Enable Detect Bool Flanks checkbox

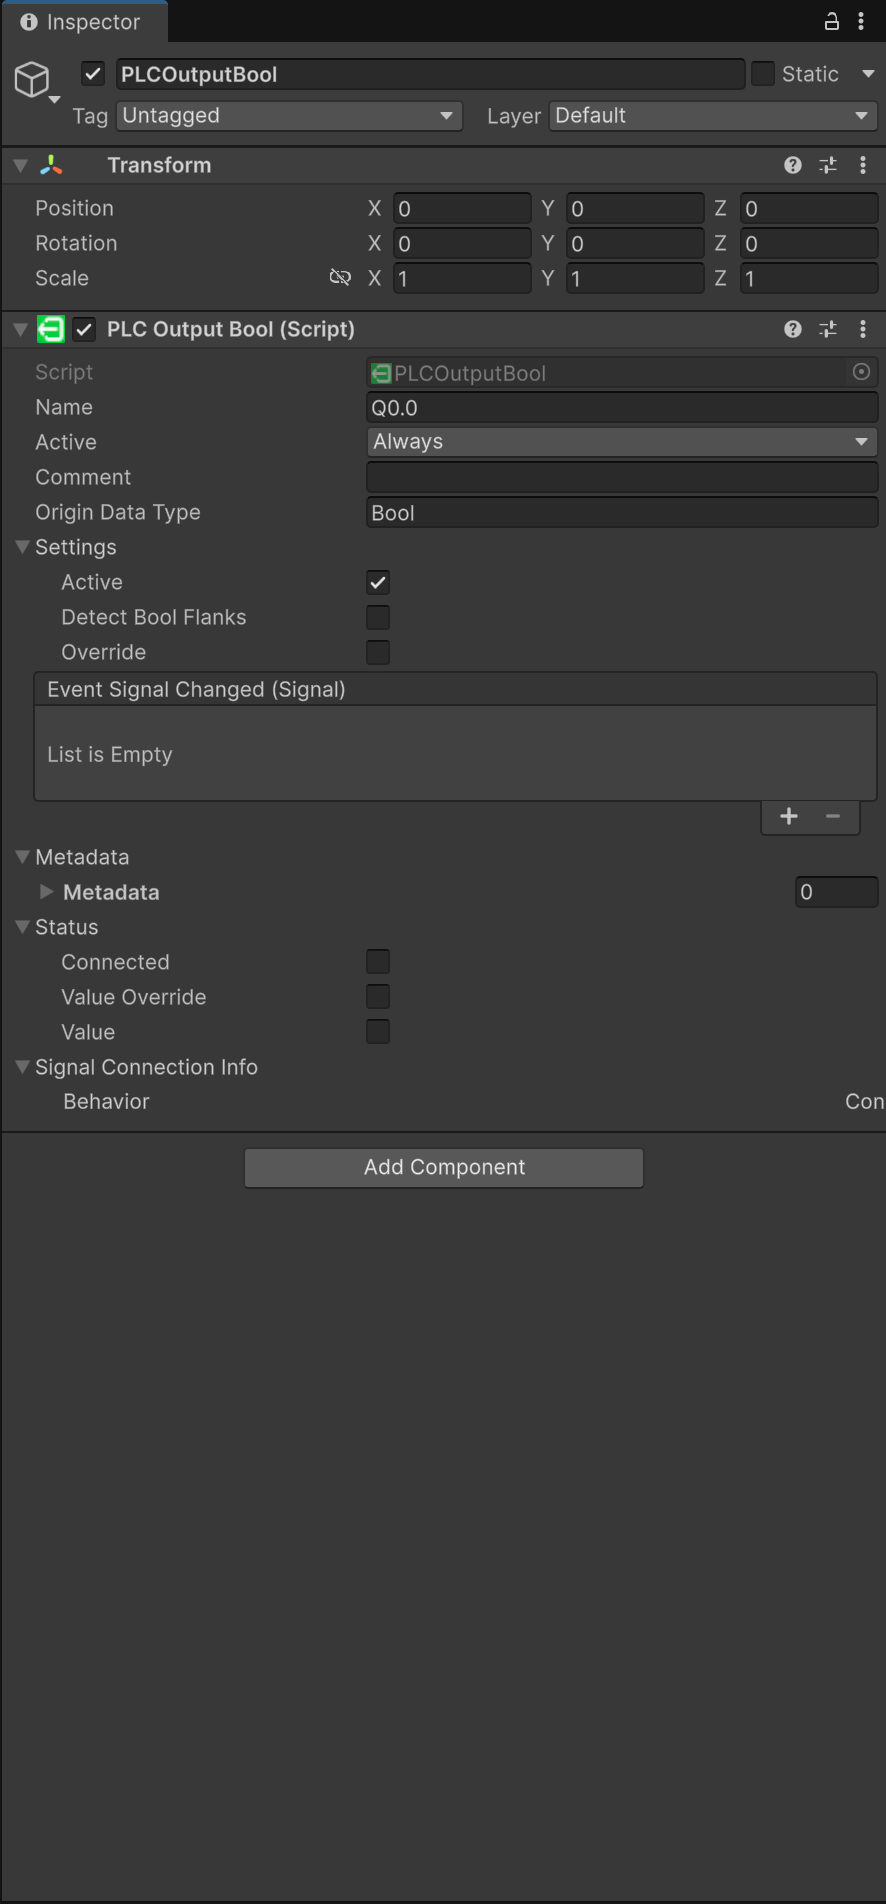pyautogui.click(x=378, y=617)
